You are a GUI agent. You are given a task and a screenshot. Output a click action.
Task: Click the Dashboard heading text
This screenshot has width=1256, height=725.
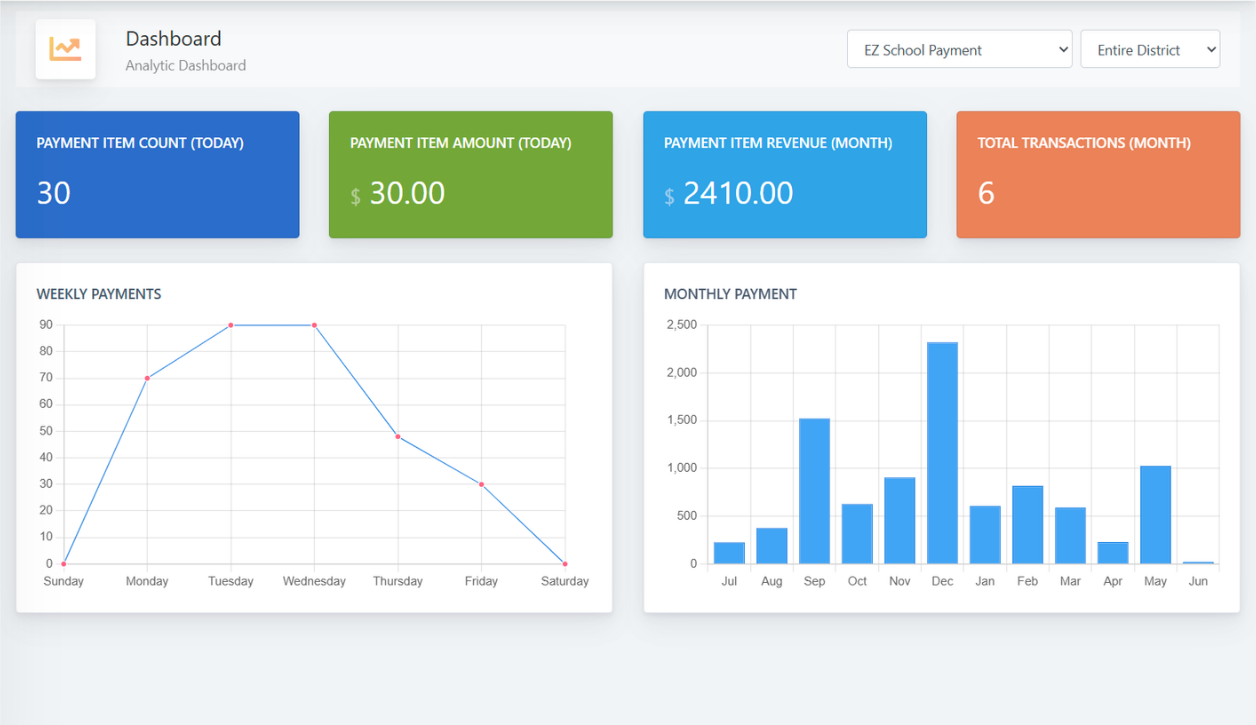pyautogui.click(x=173, y=38)
